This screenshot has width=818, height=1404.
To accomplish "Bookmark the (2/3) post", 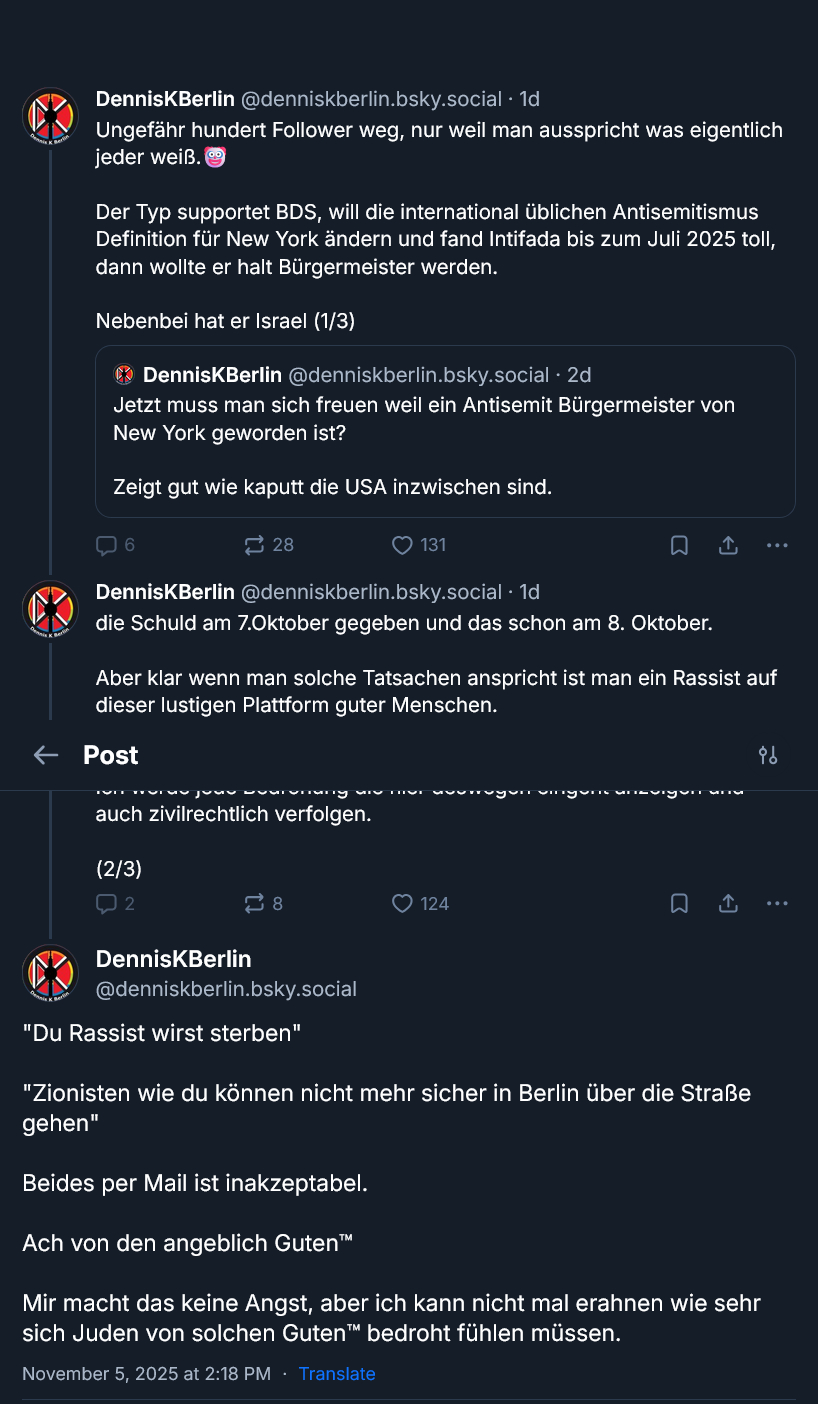I will [679, 904].
